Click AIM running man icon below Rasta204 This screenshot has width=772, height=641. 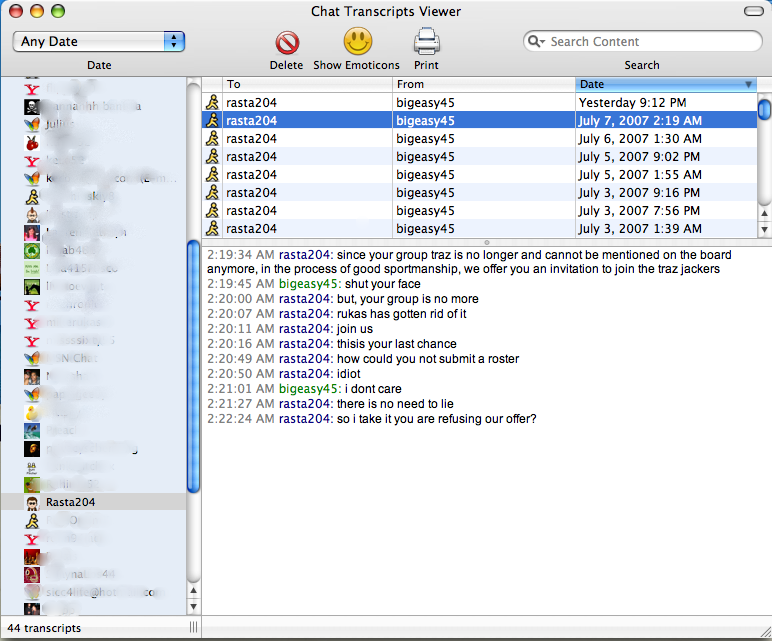click(x=32, y=521)
